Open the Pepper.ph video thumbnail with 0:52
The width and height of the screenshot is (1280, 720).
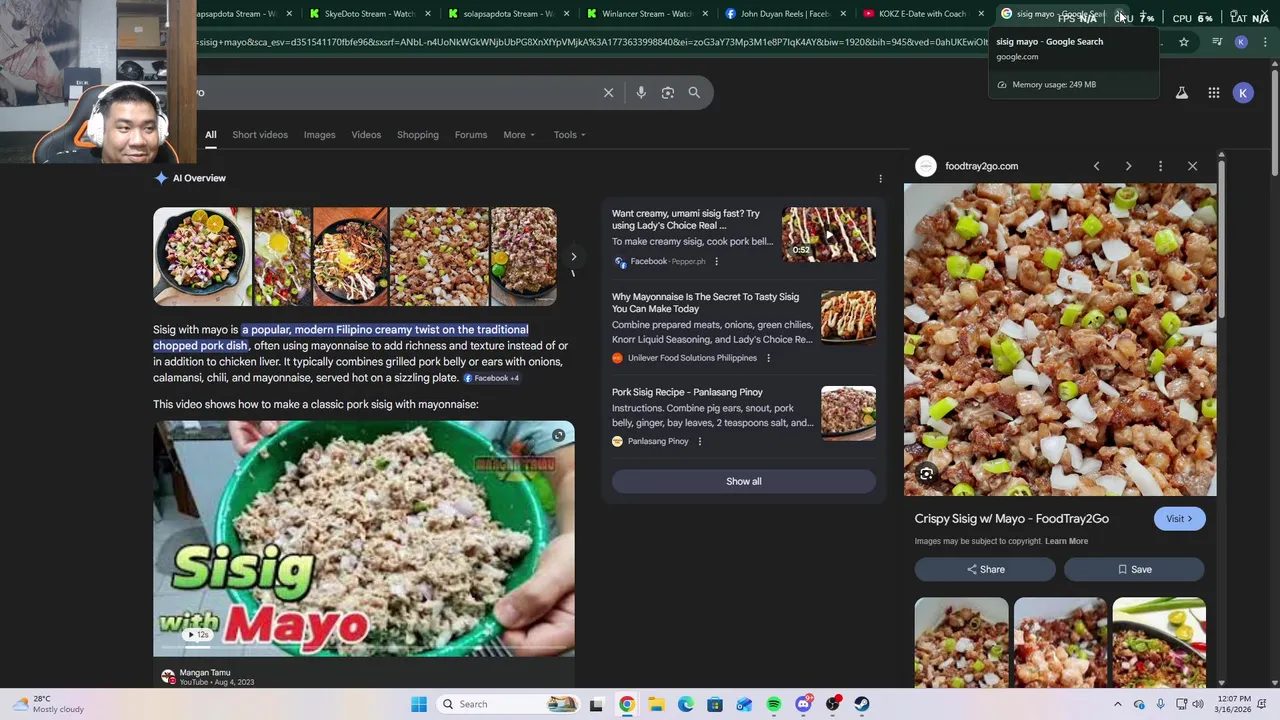pos(829,233)
